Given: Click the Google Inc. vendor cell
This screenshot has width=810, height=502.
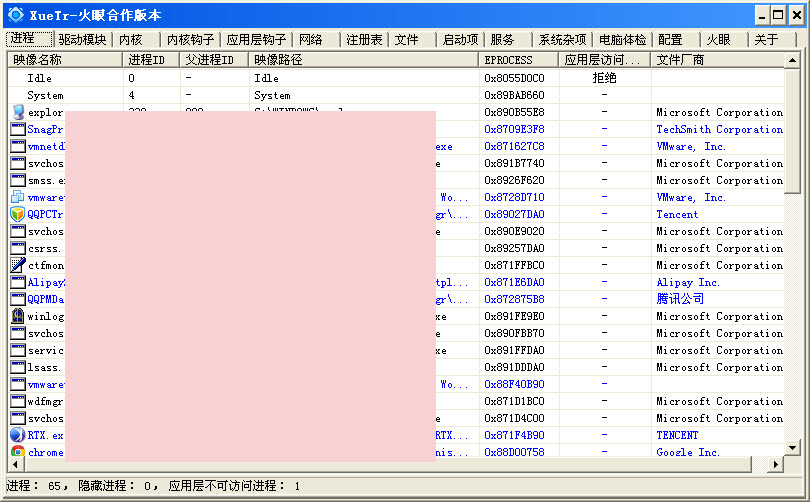Looking at the screenshot, I should [x=688, y=452].
